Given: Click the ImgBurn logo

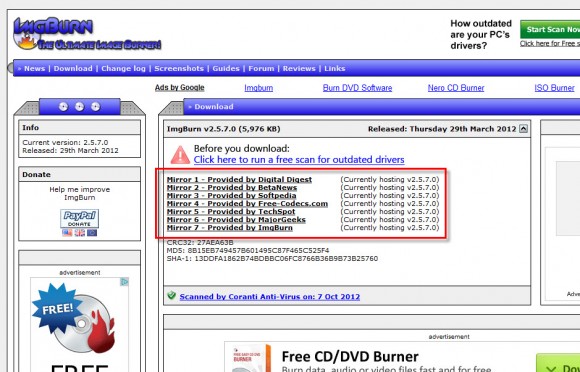Looking at the screenshot, I should (x=87, y=34).
